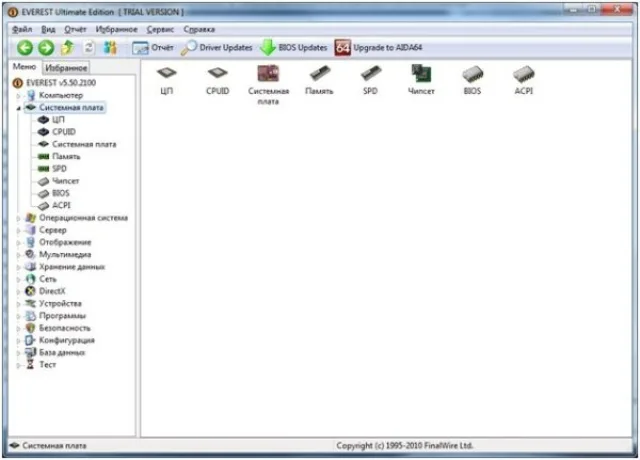Open the ACPI icon in the main pane
The image size is (640, 460).
click(524, 80)
